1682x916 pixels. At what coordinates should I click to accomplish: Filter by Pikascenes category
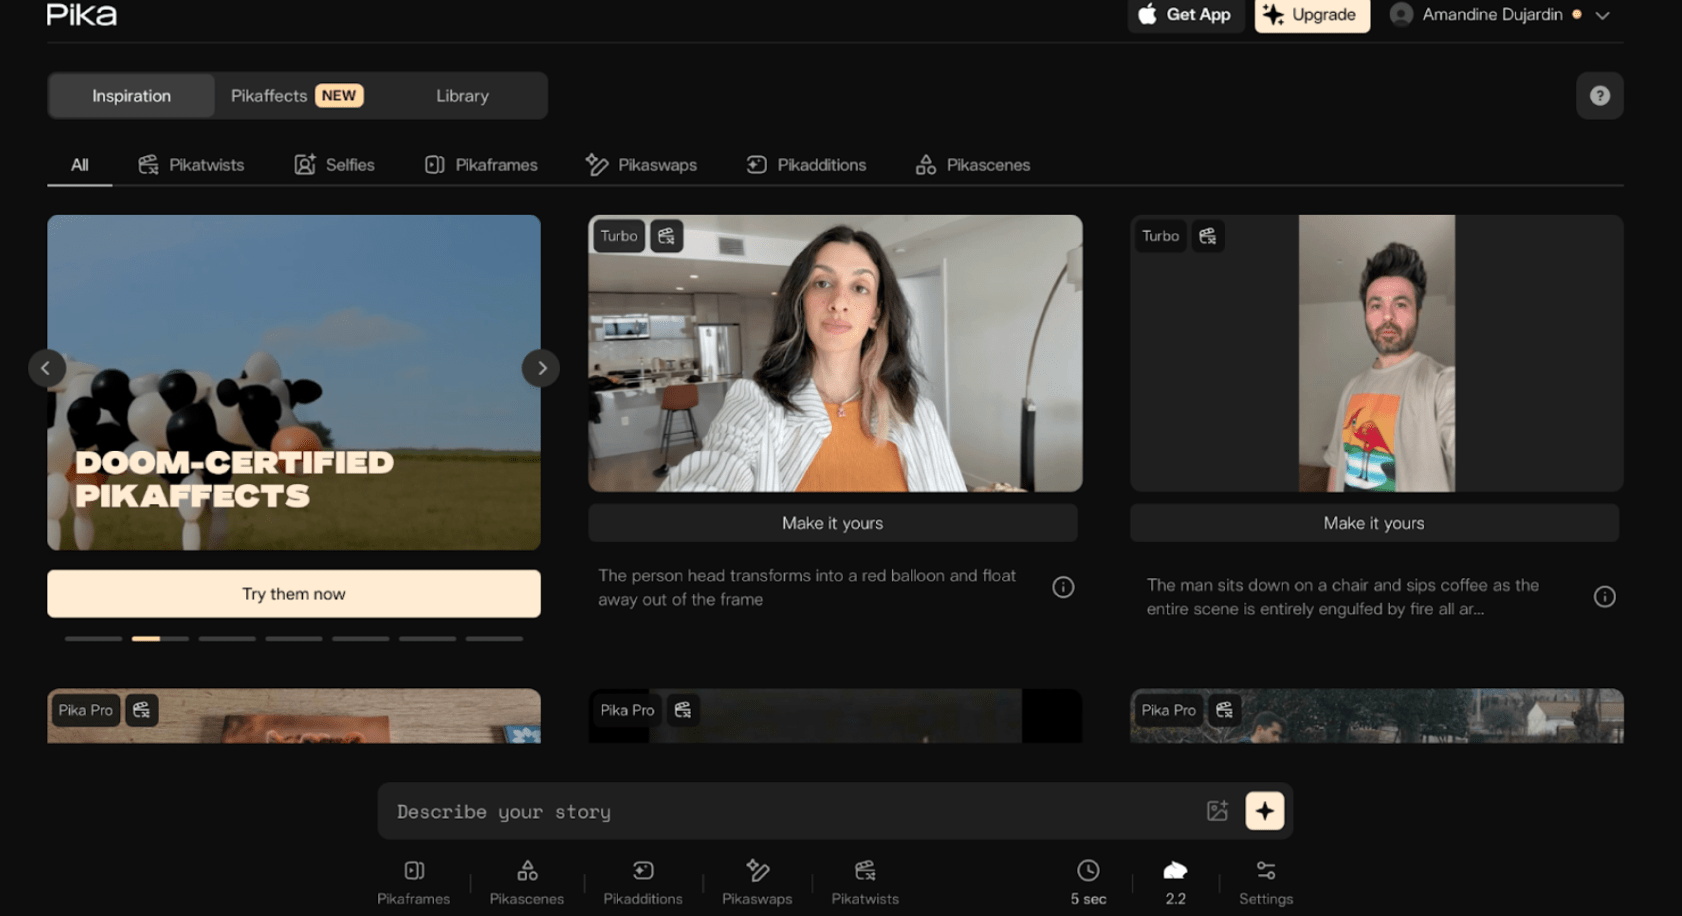tap(972, 165)
